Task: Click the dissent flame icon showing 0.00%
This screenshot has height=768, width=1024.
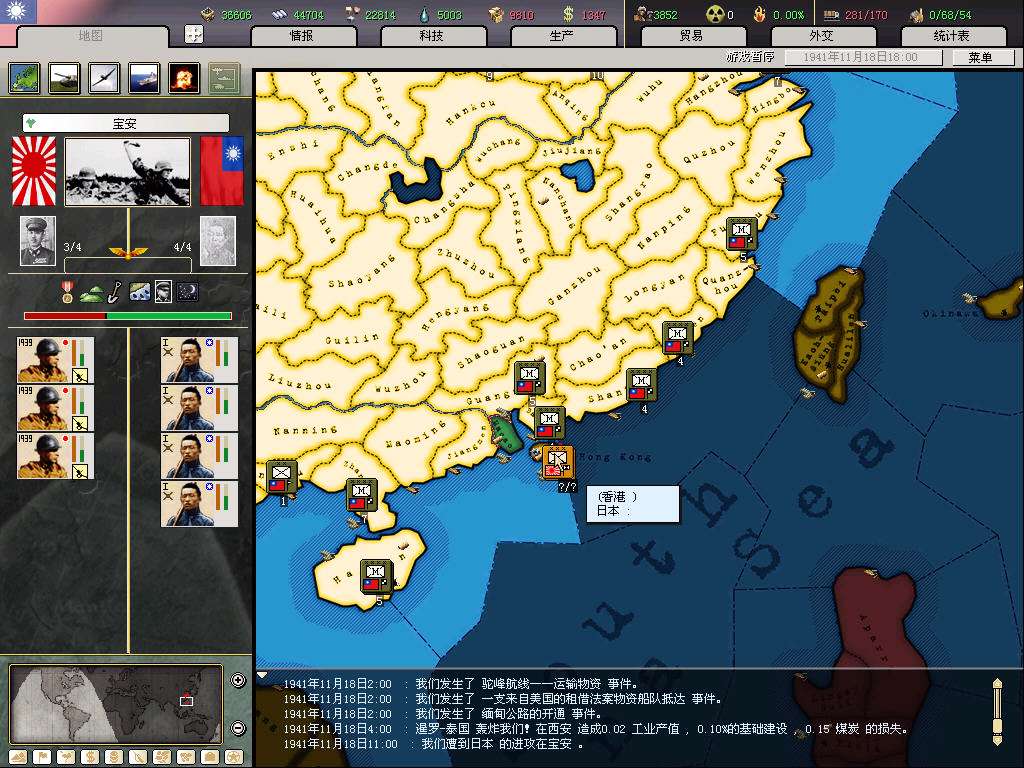Action: click(x=760, y=14)
